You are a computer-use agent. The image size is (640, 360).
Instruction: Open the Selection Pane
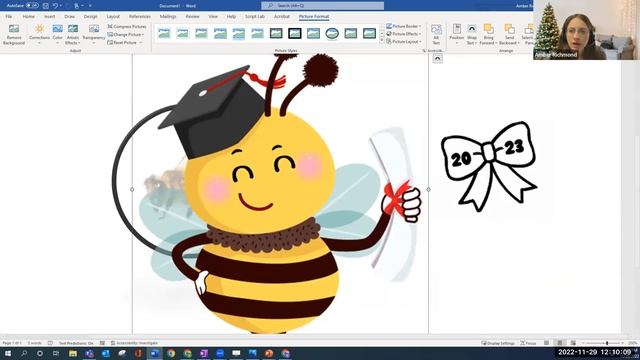tap(528, 34)
